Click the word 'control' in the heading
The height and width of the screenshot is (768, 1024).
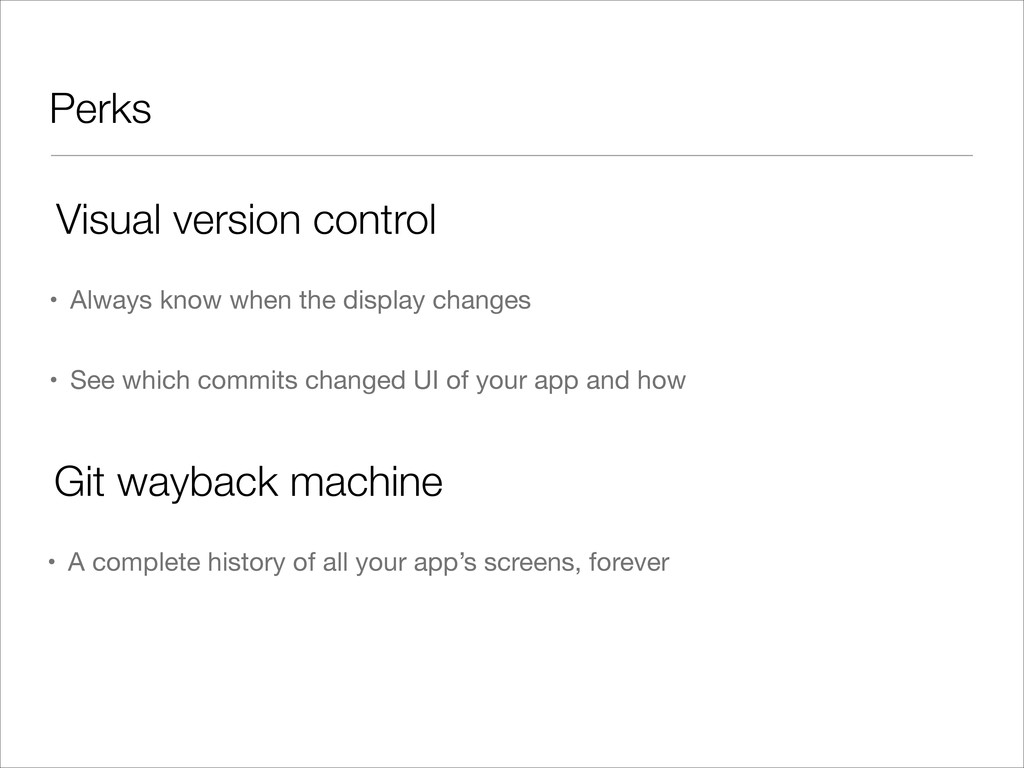(x=374, y=219)
